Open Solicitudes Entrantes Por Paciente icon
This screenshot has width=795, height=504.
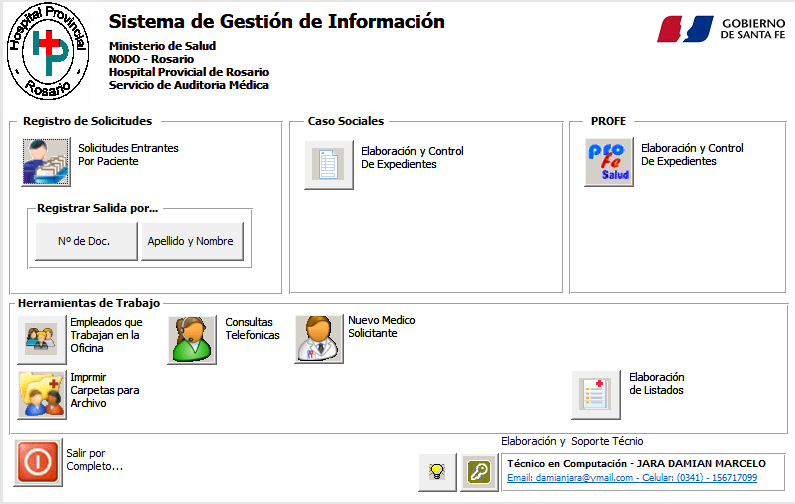pyautogui.click(x=46, y=162)
